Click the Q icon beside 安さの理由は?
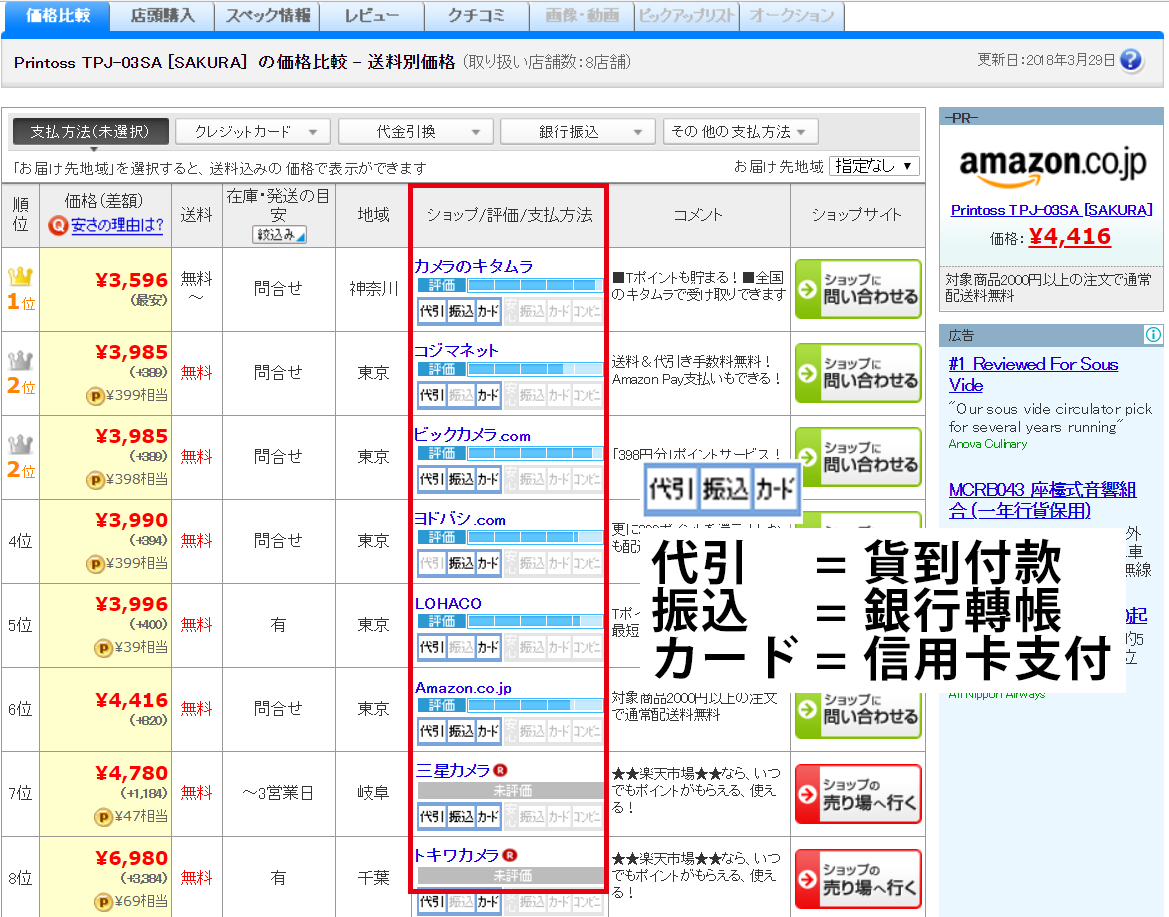The width and height of the screenshot is (1169, 917). 57,225
